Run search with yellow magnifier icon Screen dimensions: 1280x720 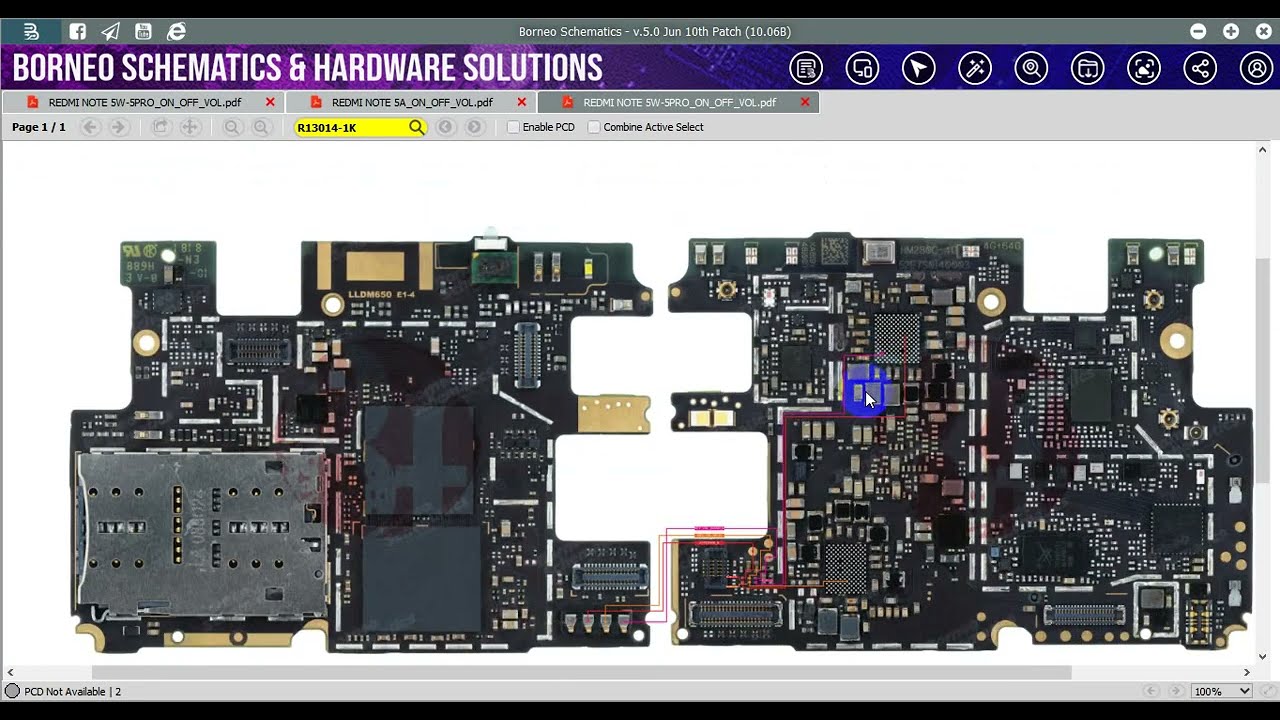click(417, 127)
